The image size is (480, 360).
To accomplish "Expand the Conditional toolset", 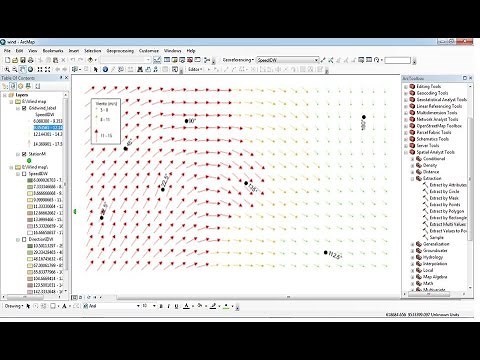I will (412, 159).
